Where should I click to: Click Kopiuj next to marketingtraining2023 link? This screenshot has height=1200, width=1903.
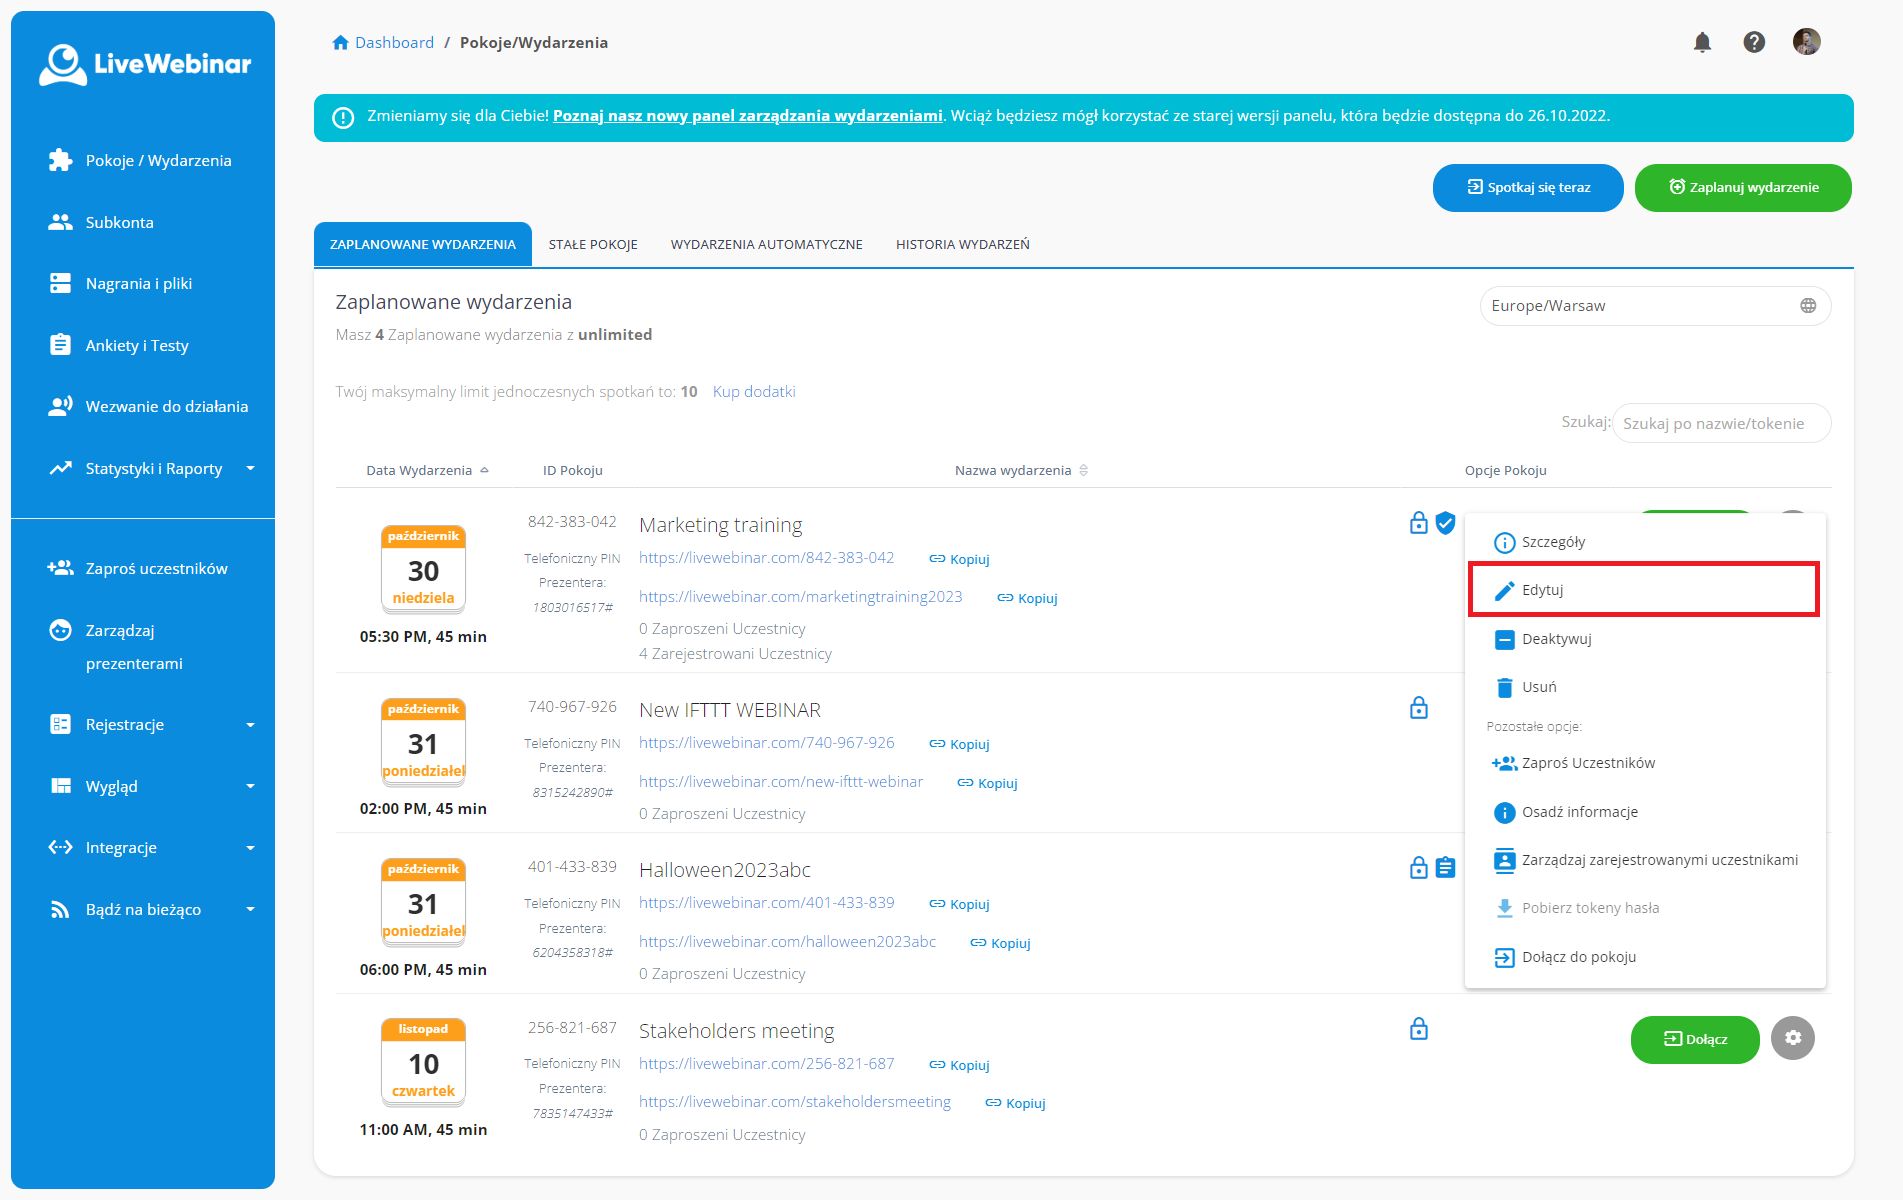[1028, 598]
